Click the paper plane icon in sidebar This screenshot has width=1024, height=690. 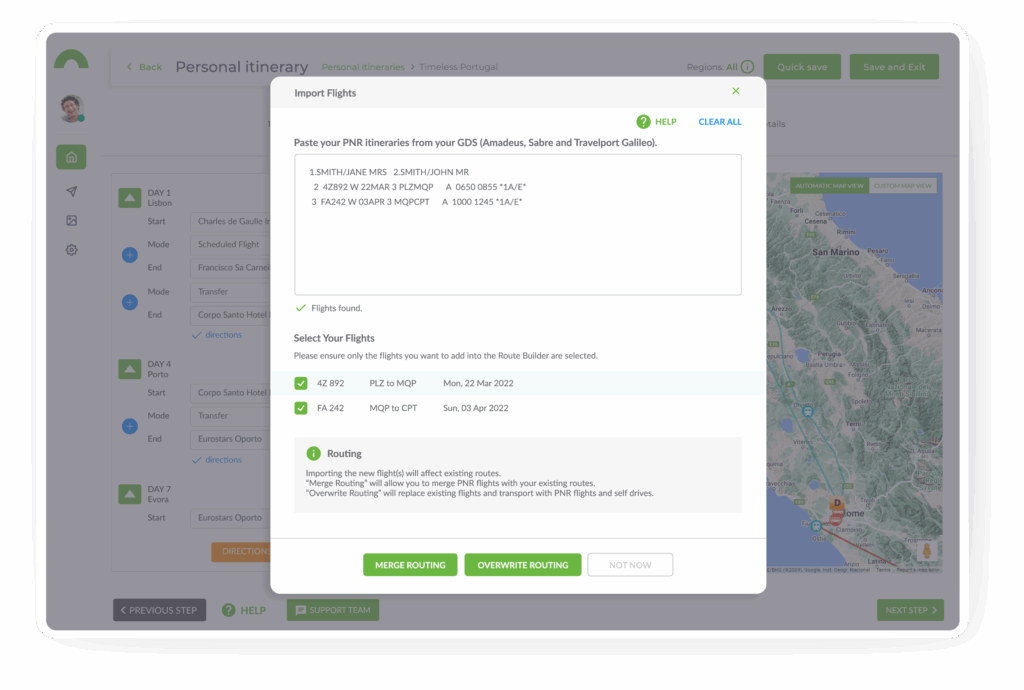click(x=71, y=191)
